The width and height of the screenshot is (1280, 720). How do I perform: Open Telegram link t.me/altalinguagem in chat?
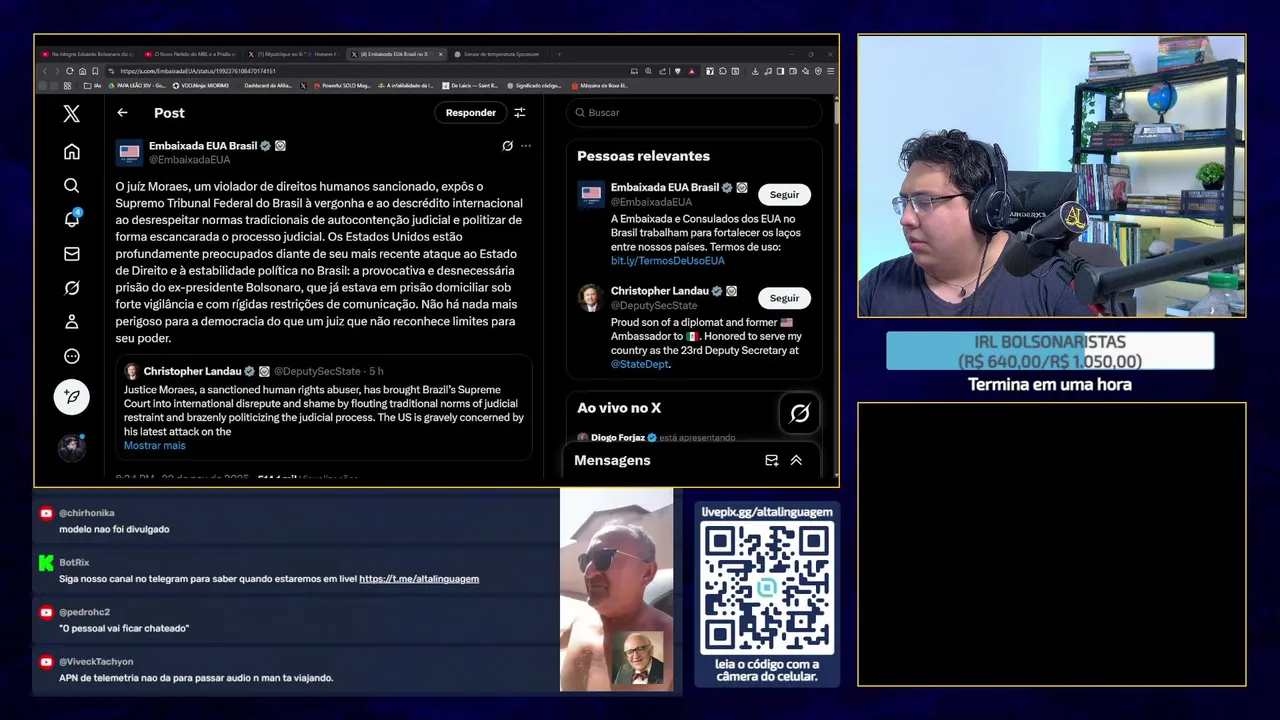pos(419,579)
